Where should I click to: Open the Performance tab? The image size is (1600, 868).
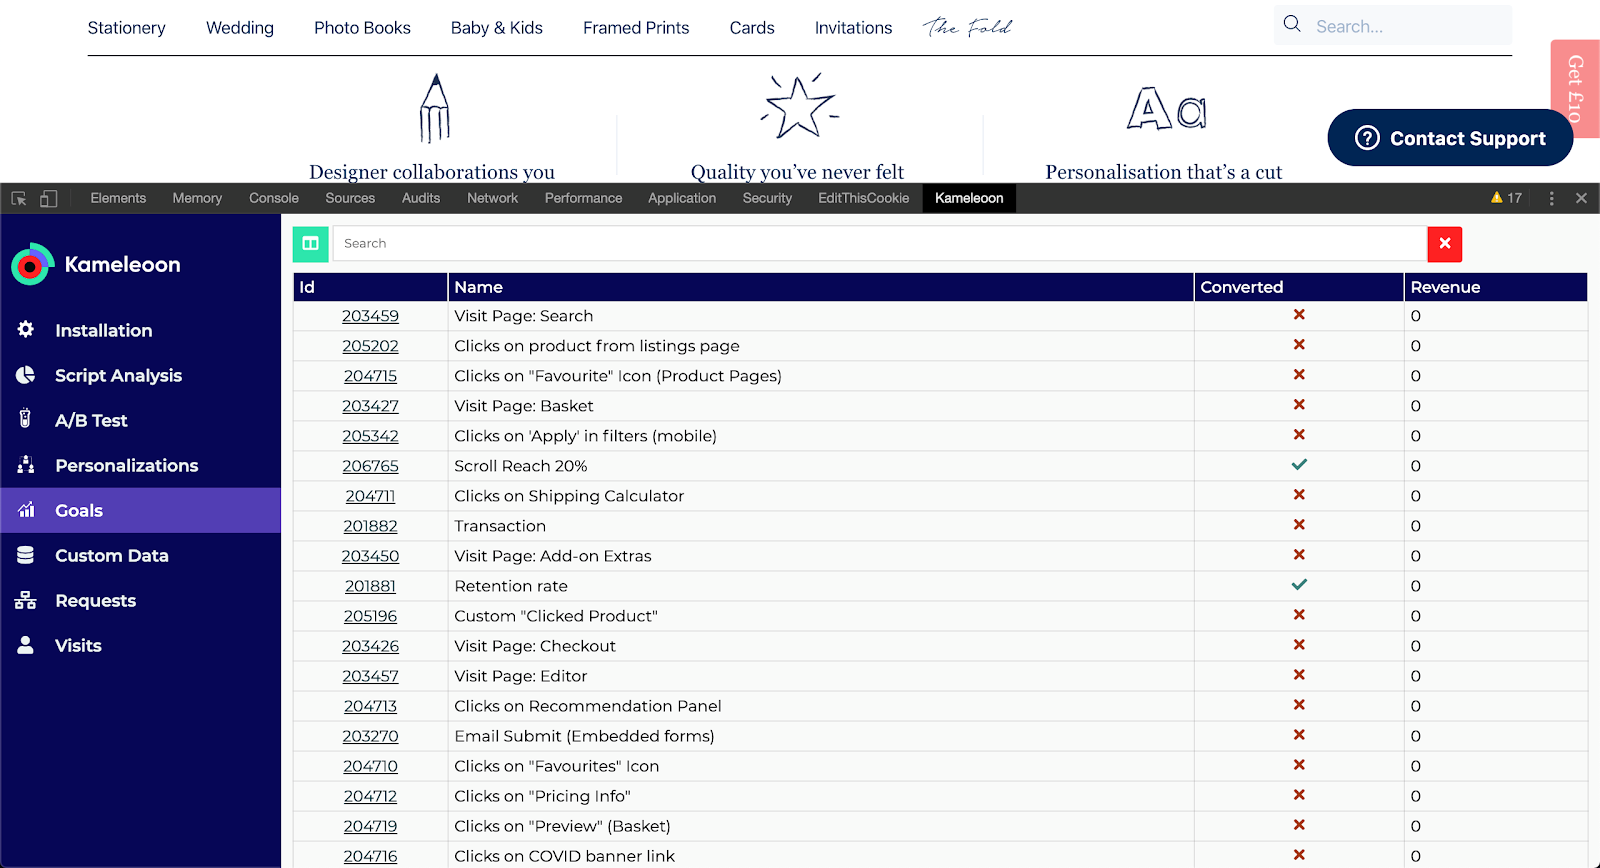coord(583,198)
